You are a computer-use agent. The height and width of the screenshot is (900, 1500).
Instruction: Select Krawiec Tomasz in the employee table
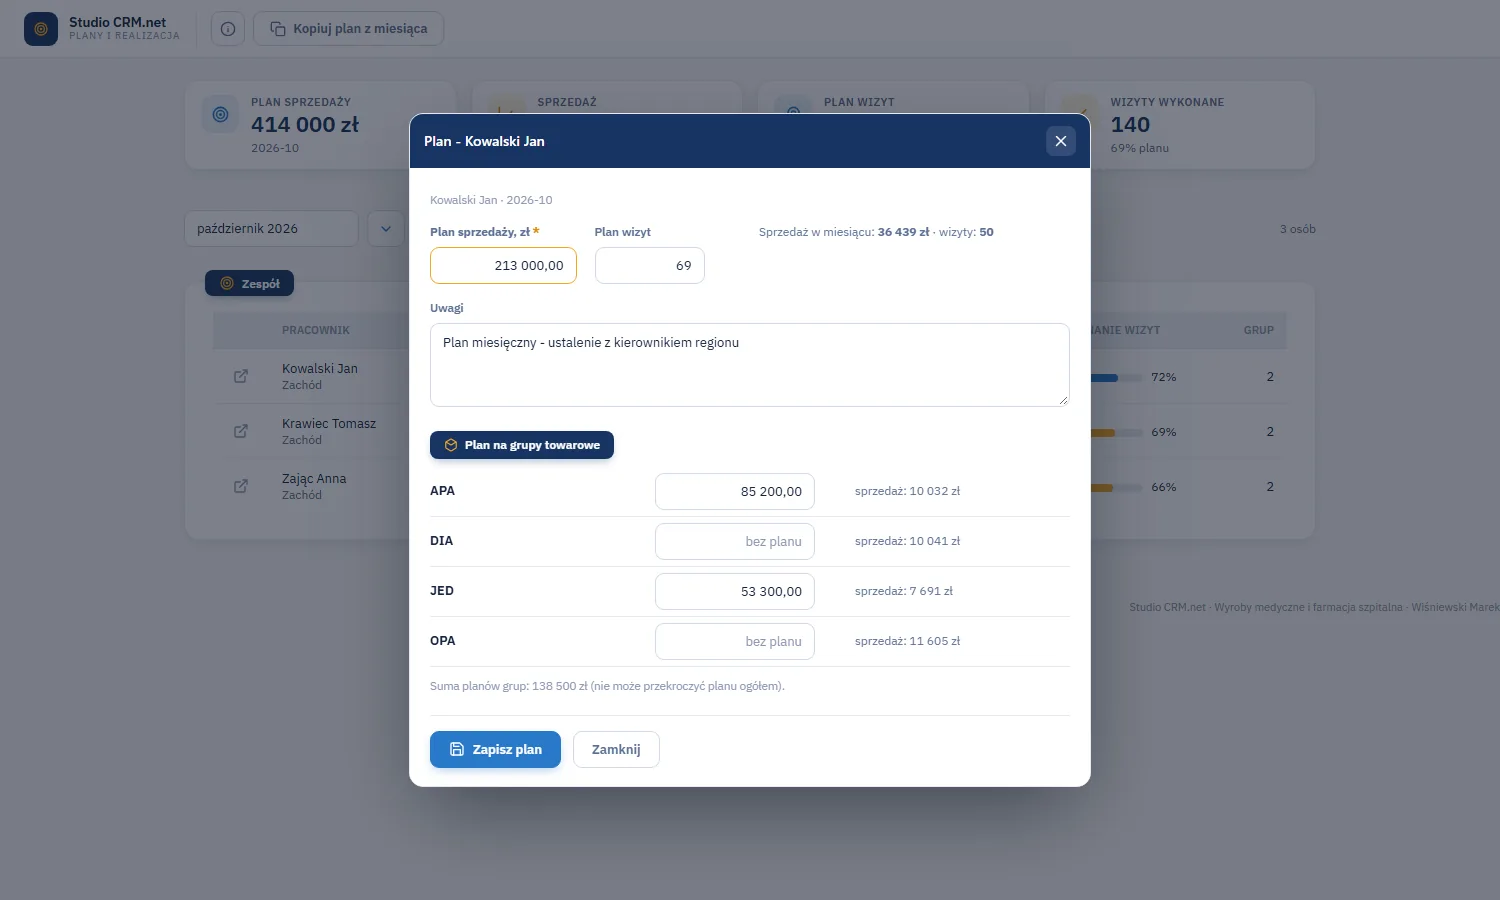click(x=329, y=424)
